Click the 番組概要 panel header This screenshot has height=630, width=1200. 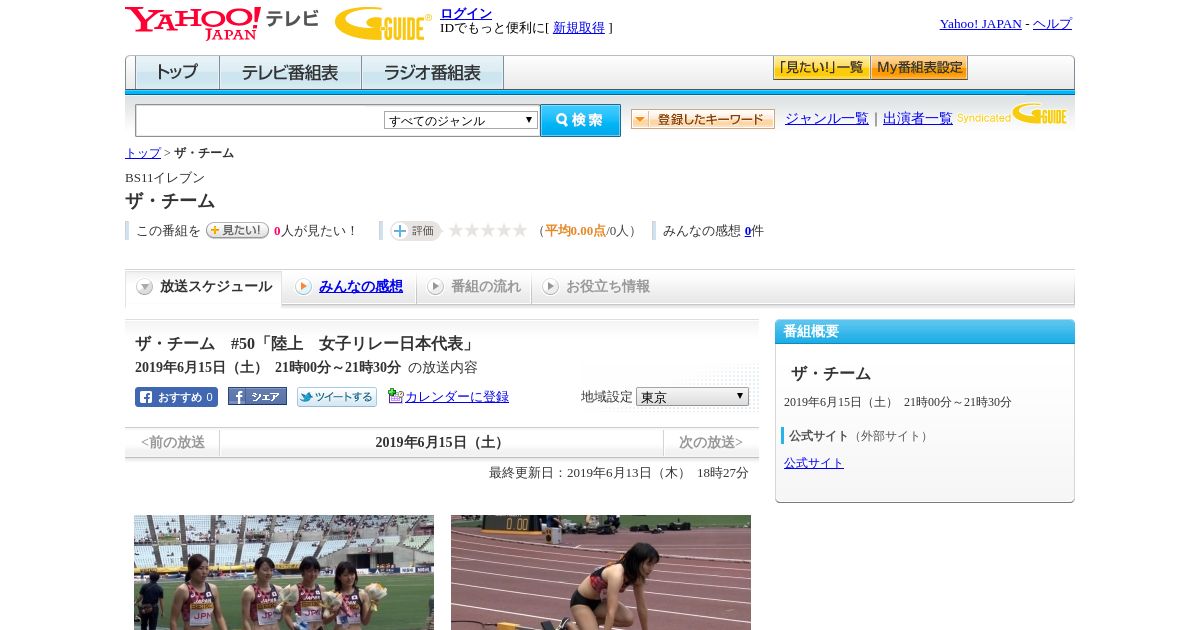point(925,332)
